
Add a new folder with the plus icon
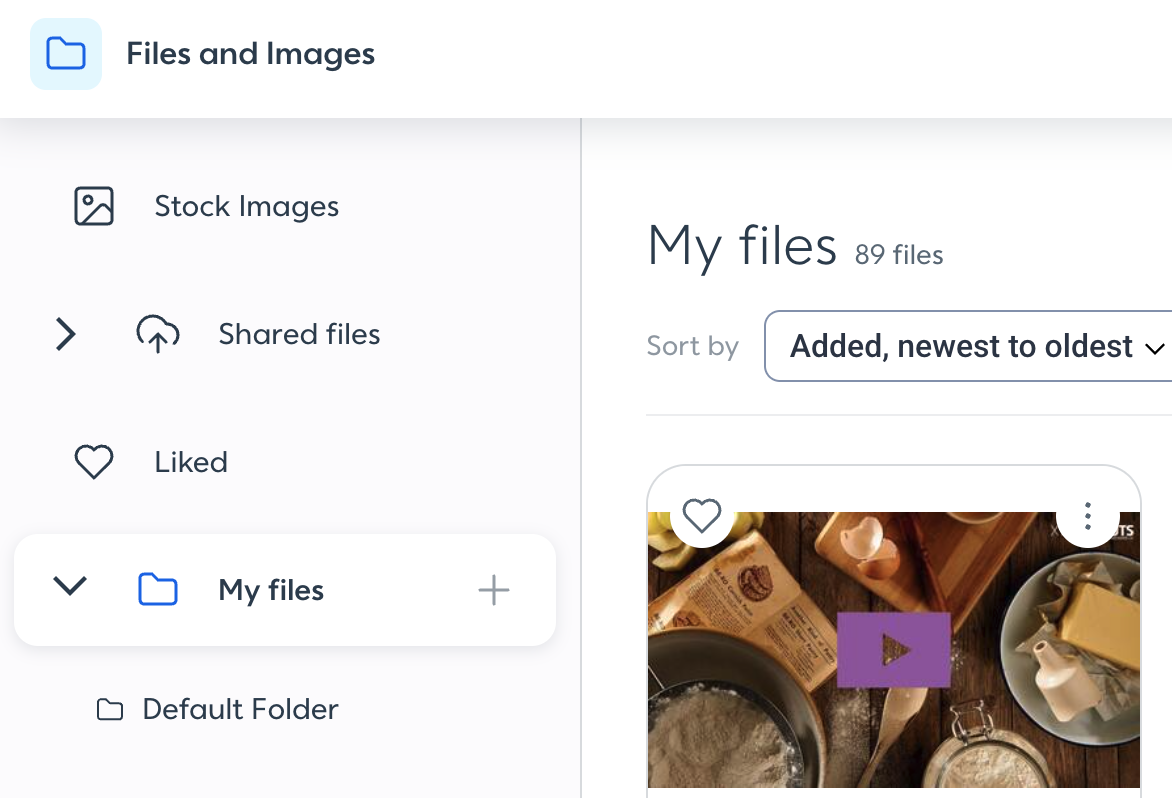click(493, 590)
